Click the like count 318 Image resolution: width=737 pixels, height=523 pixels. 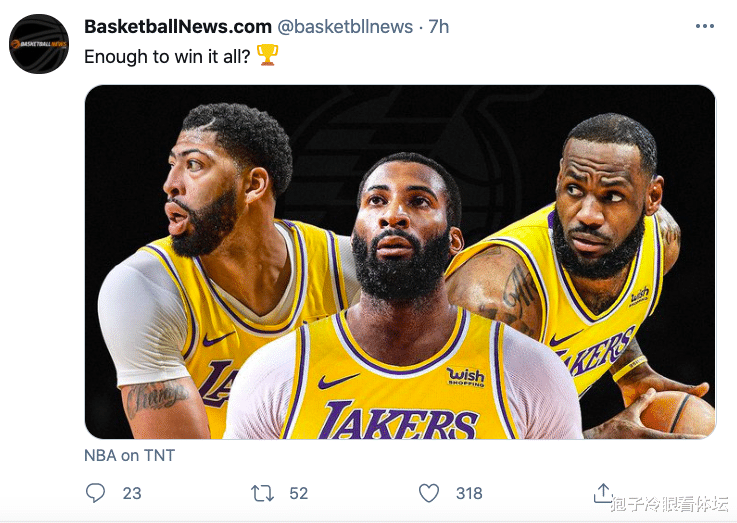[468, 493]
